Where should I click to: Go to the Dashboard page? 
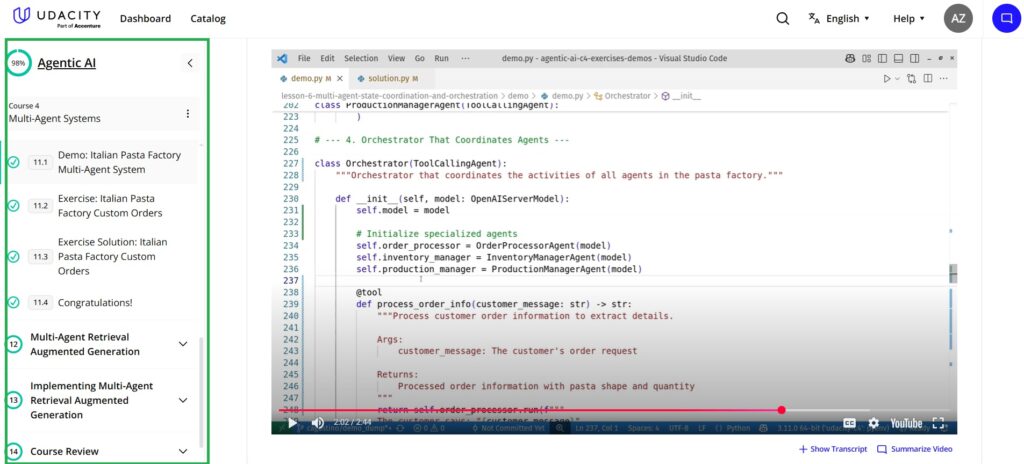(x=145, y=18)
